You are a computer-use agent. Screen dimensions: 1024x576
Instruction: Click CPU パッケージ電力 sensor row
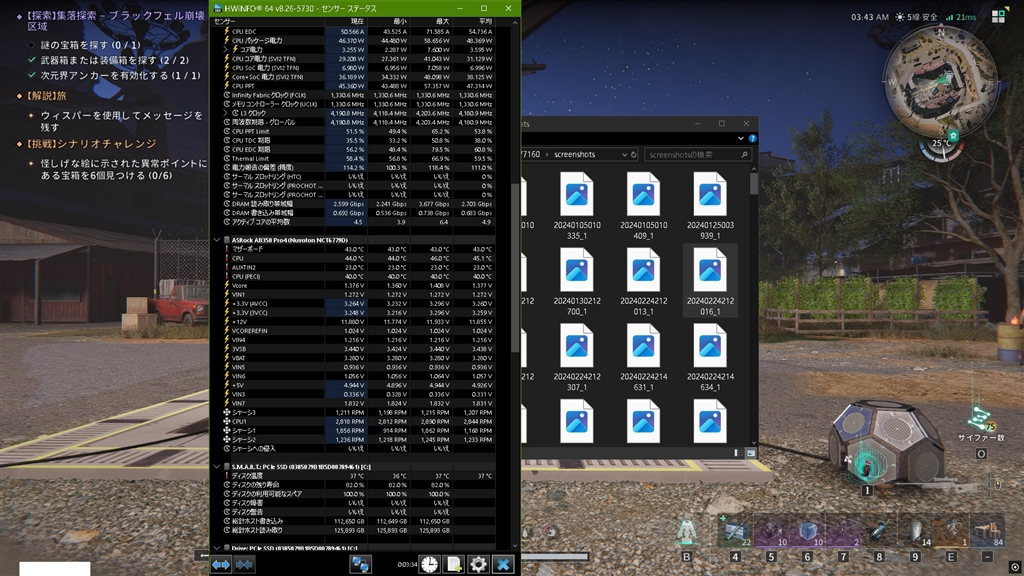[359, 40]
